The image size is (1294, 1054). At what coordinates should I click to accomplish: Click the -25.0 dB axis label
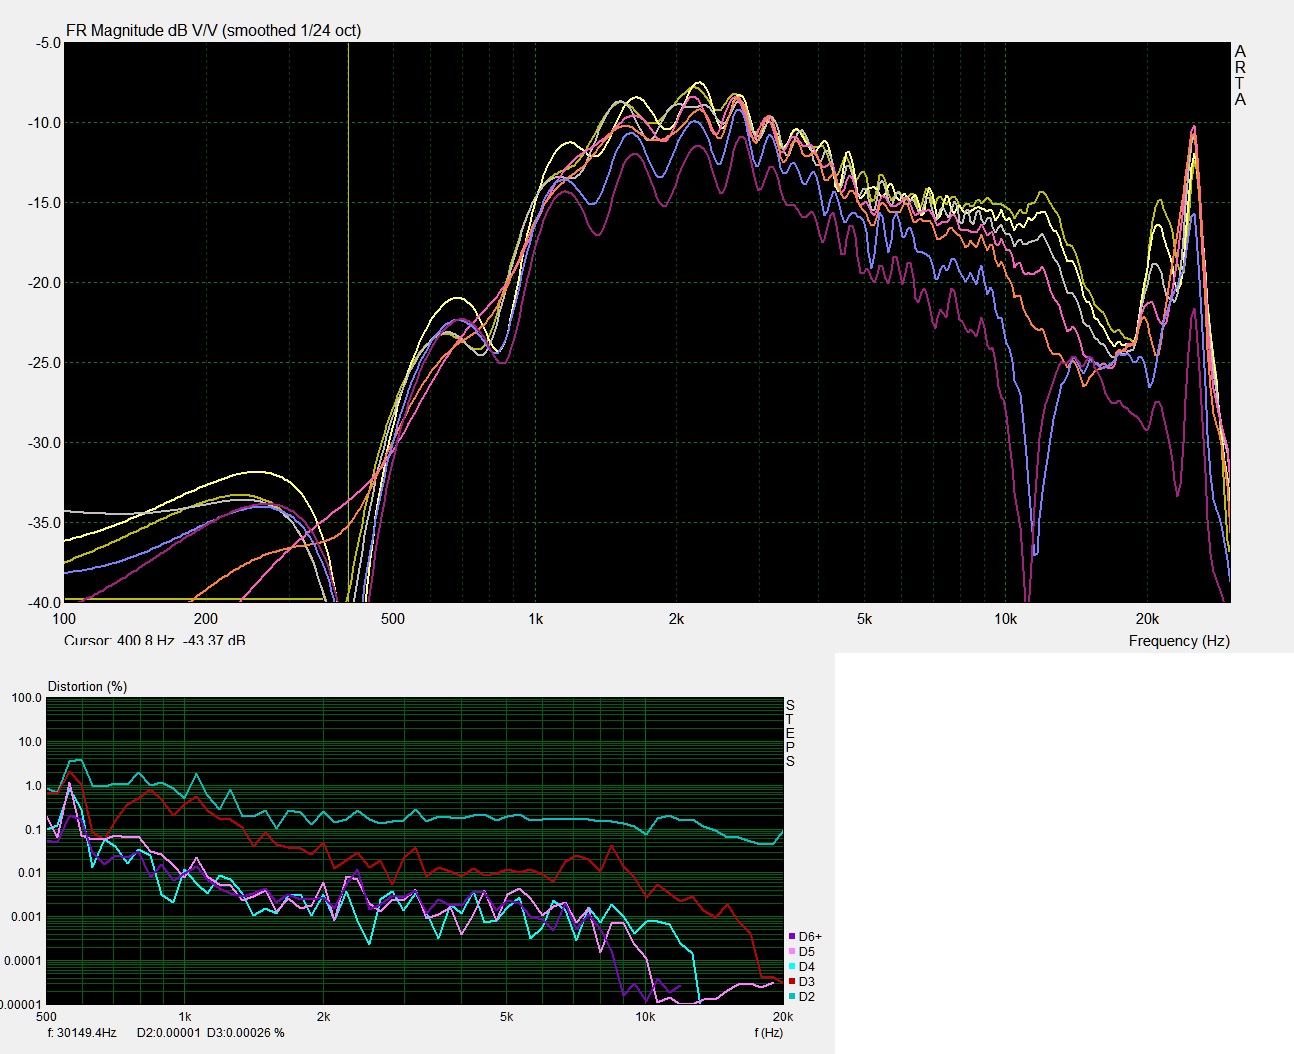[x=45, y=363]
